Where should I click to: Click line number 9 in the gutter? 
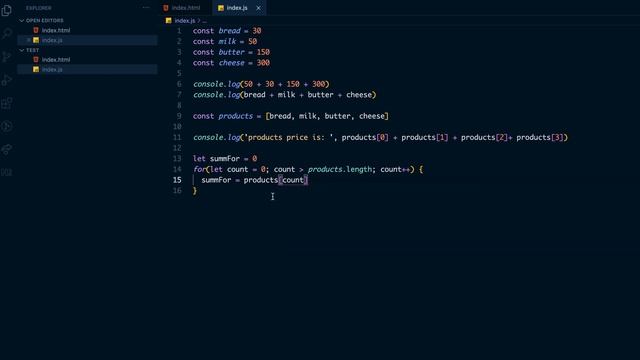click(x=179, y=116)
